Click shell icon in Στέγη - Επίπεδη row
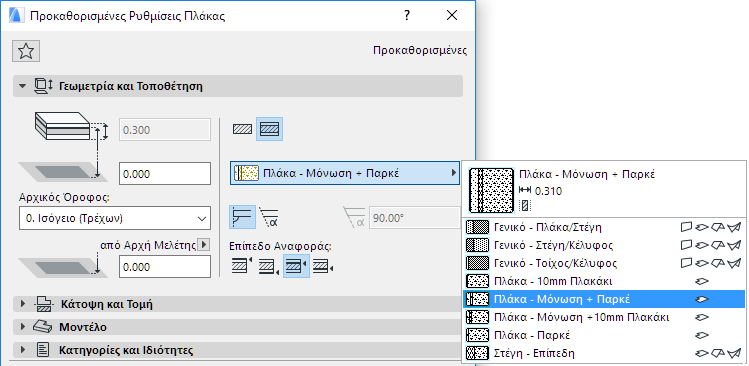Viewport: 749px width, 366px height. [734, 354]
